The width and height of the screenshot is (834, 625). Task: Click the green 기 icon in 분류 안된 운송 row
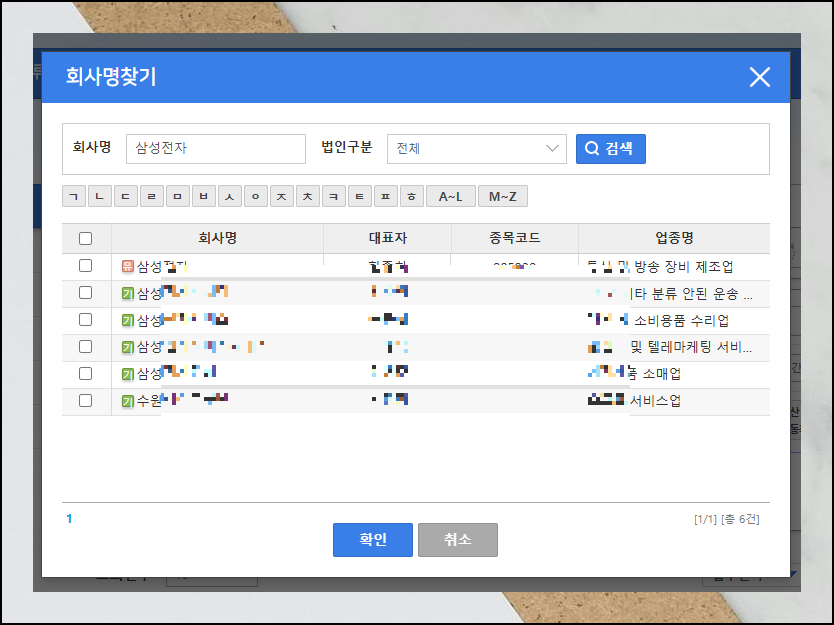(x=128, y=293)
